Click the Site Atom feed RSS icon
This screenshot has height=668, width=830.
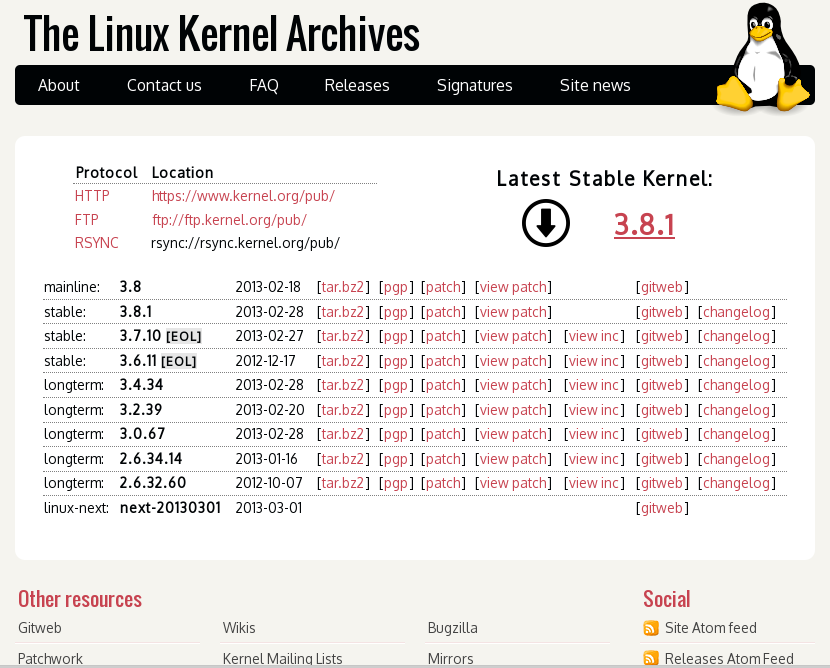tap(651, 628)
